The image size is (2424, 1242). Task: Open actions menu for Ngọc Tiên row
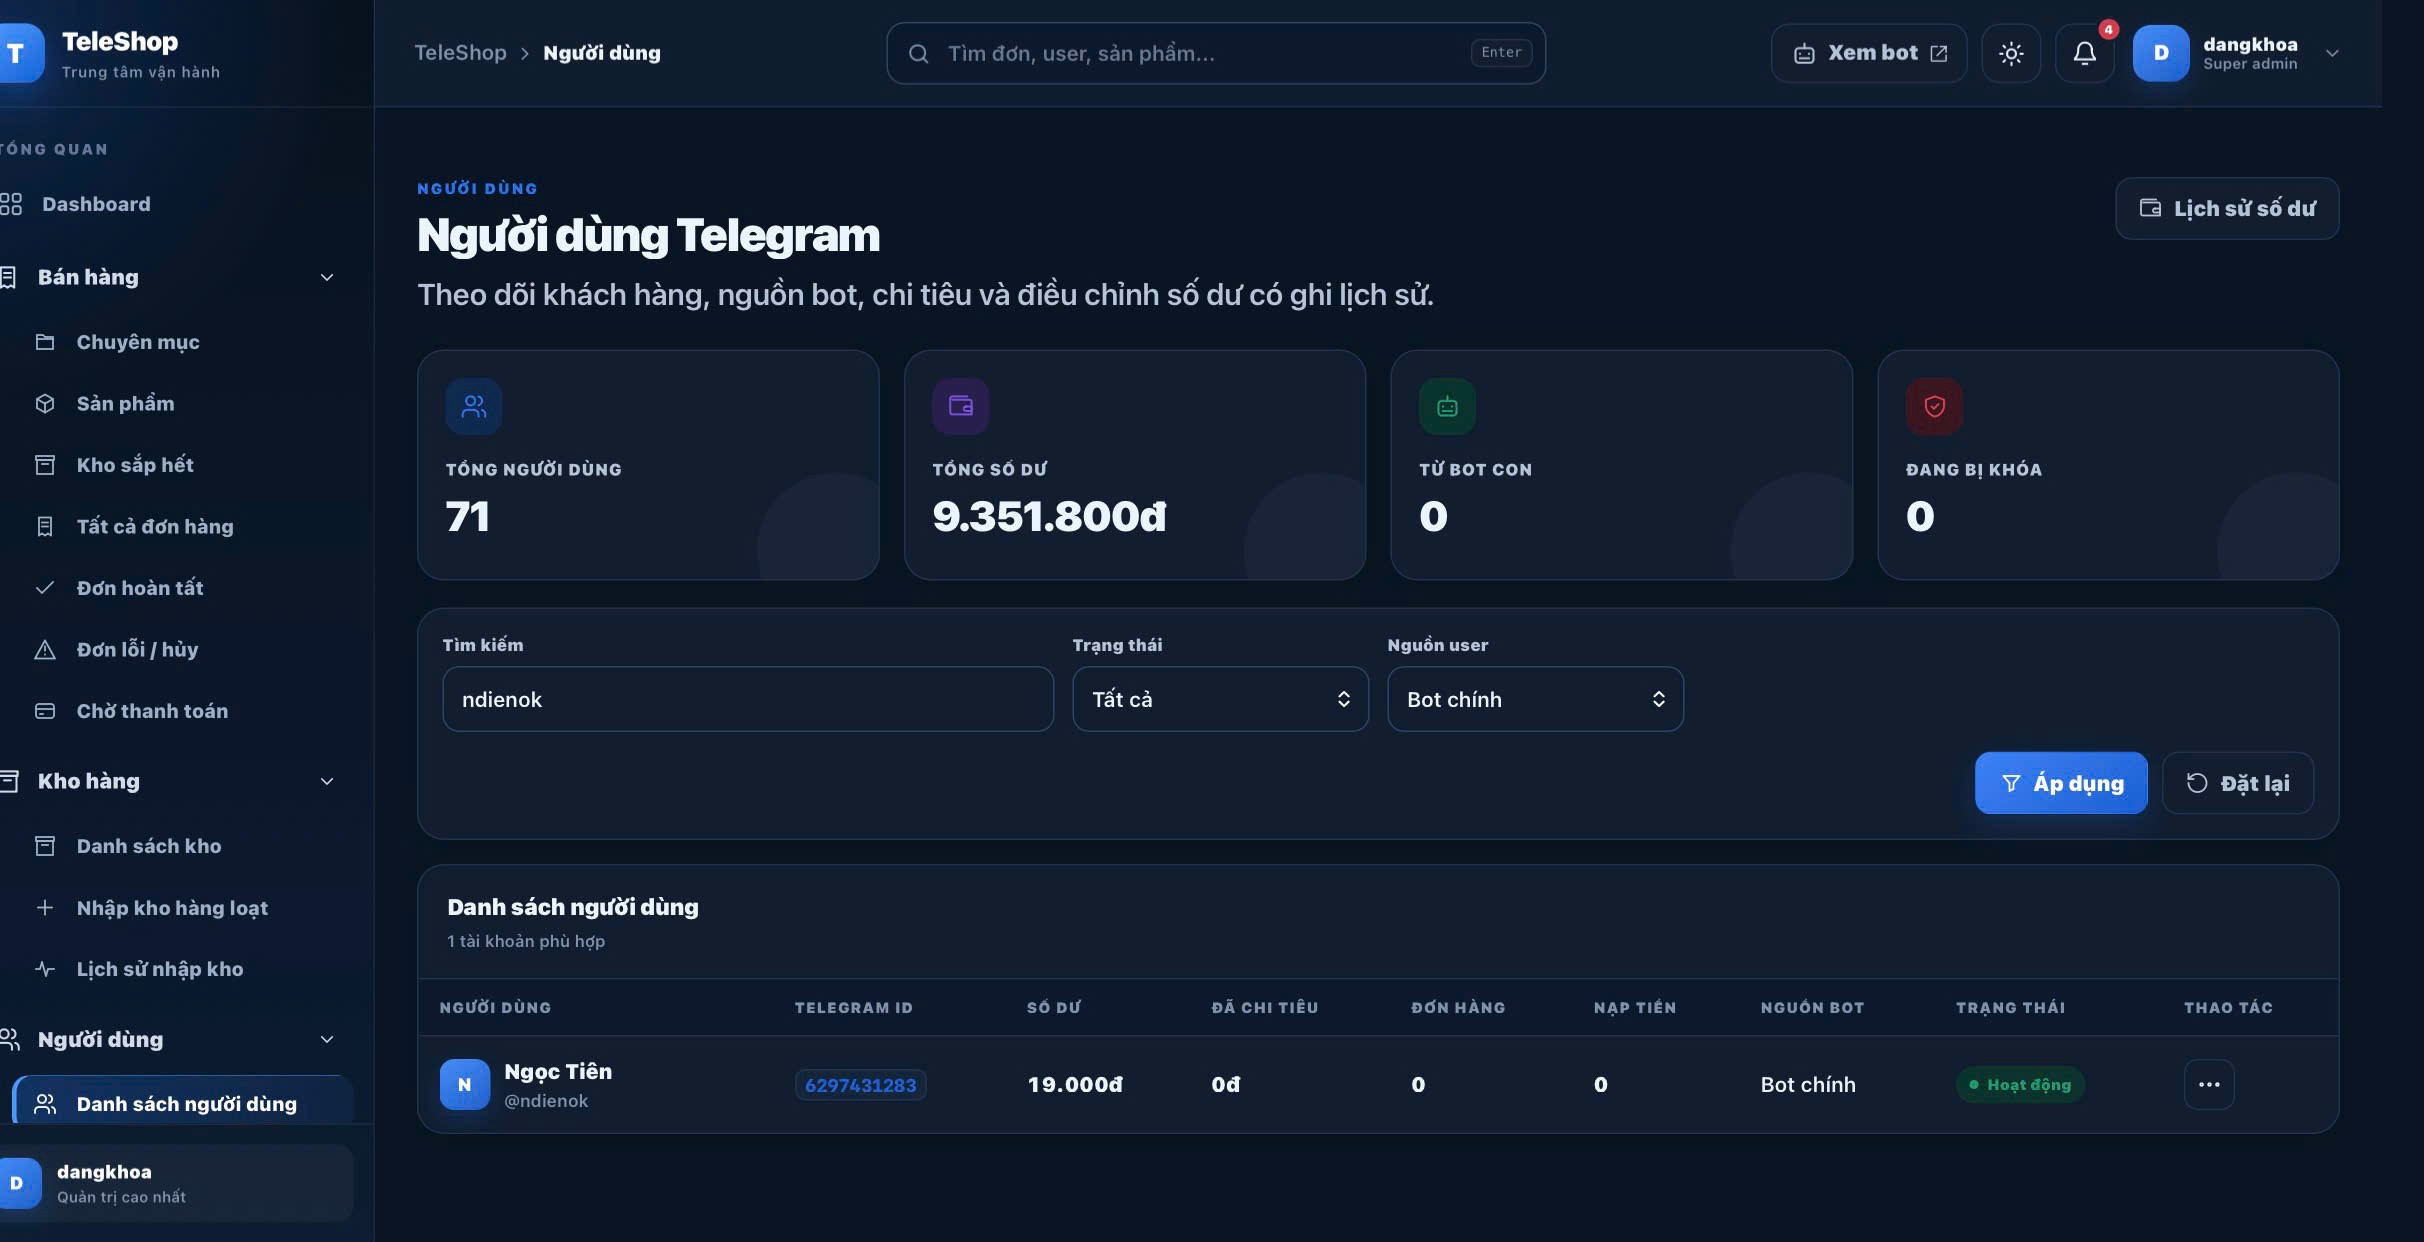(x=2209, y=1084)
